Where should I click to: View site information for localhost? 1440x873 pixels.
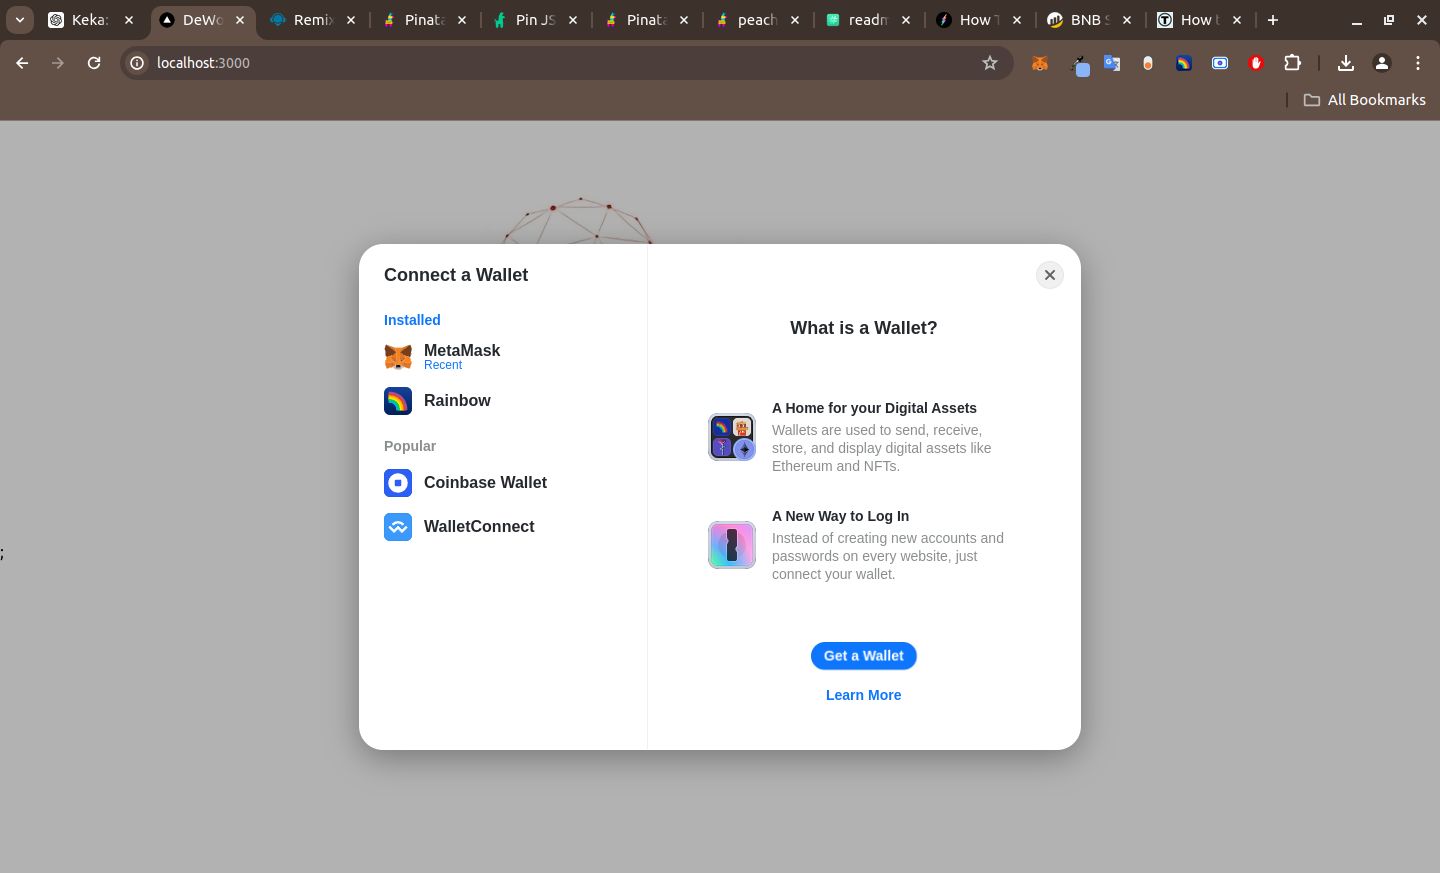138,63
